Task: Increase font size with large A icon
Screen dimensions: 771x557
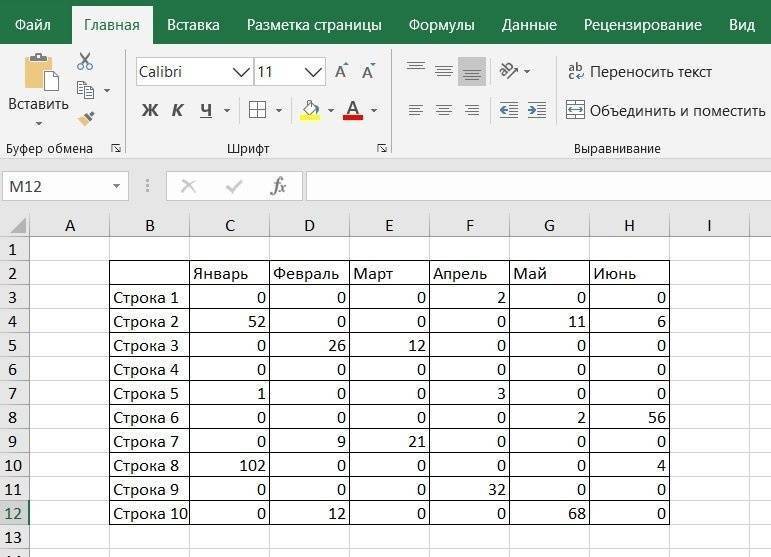Action: (x=341, y=71)
